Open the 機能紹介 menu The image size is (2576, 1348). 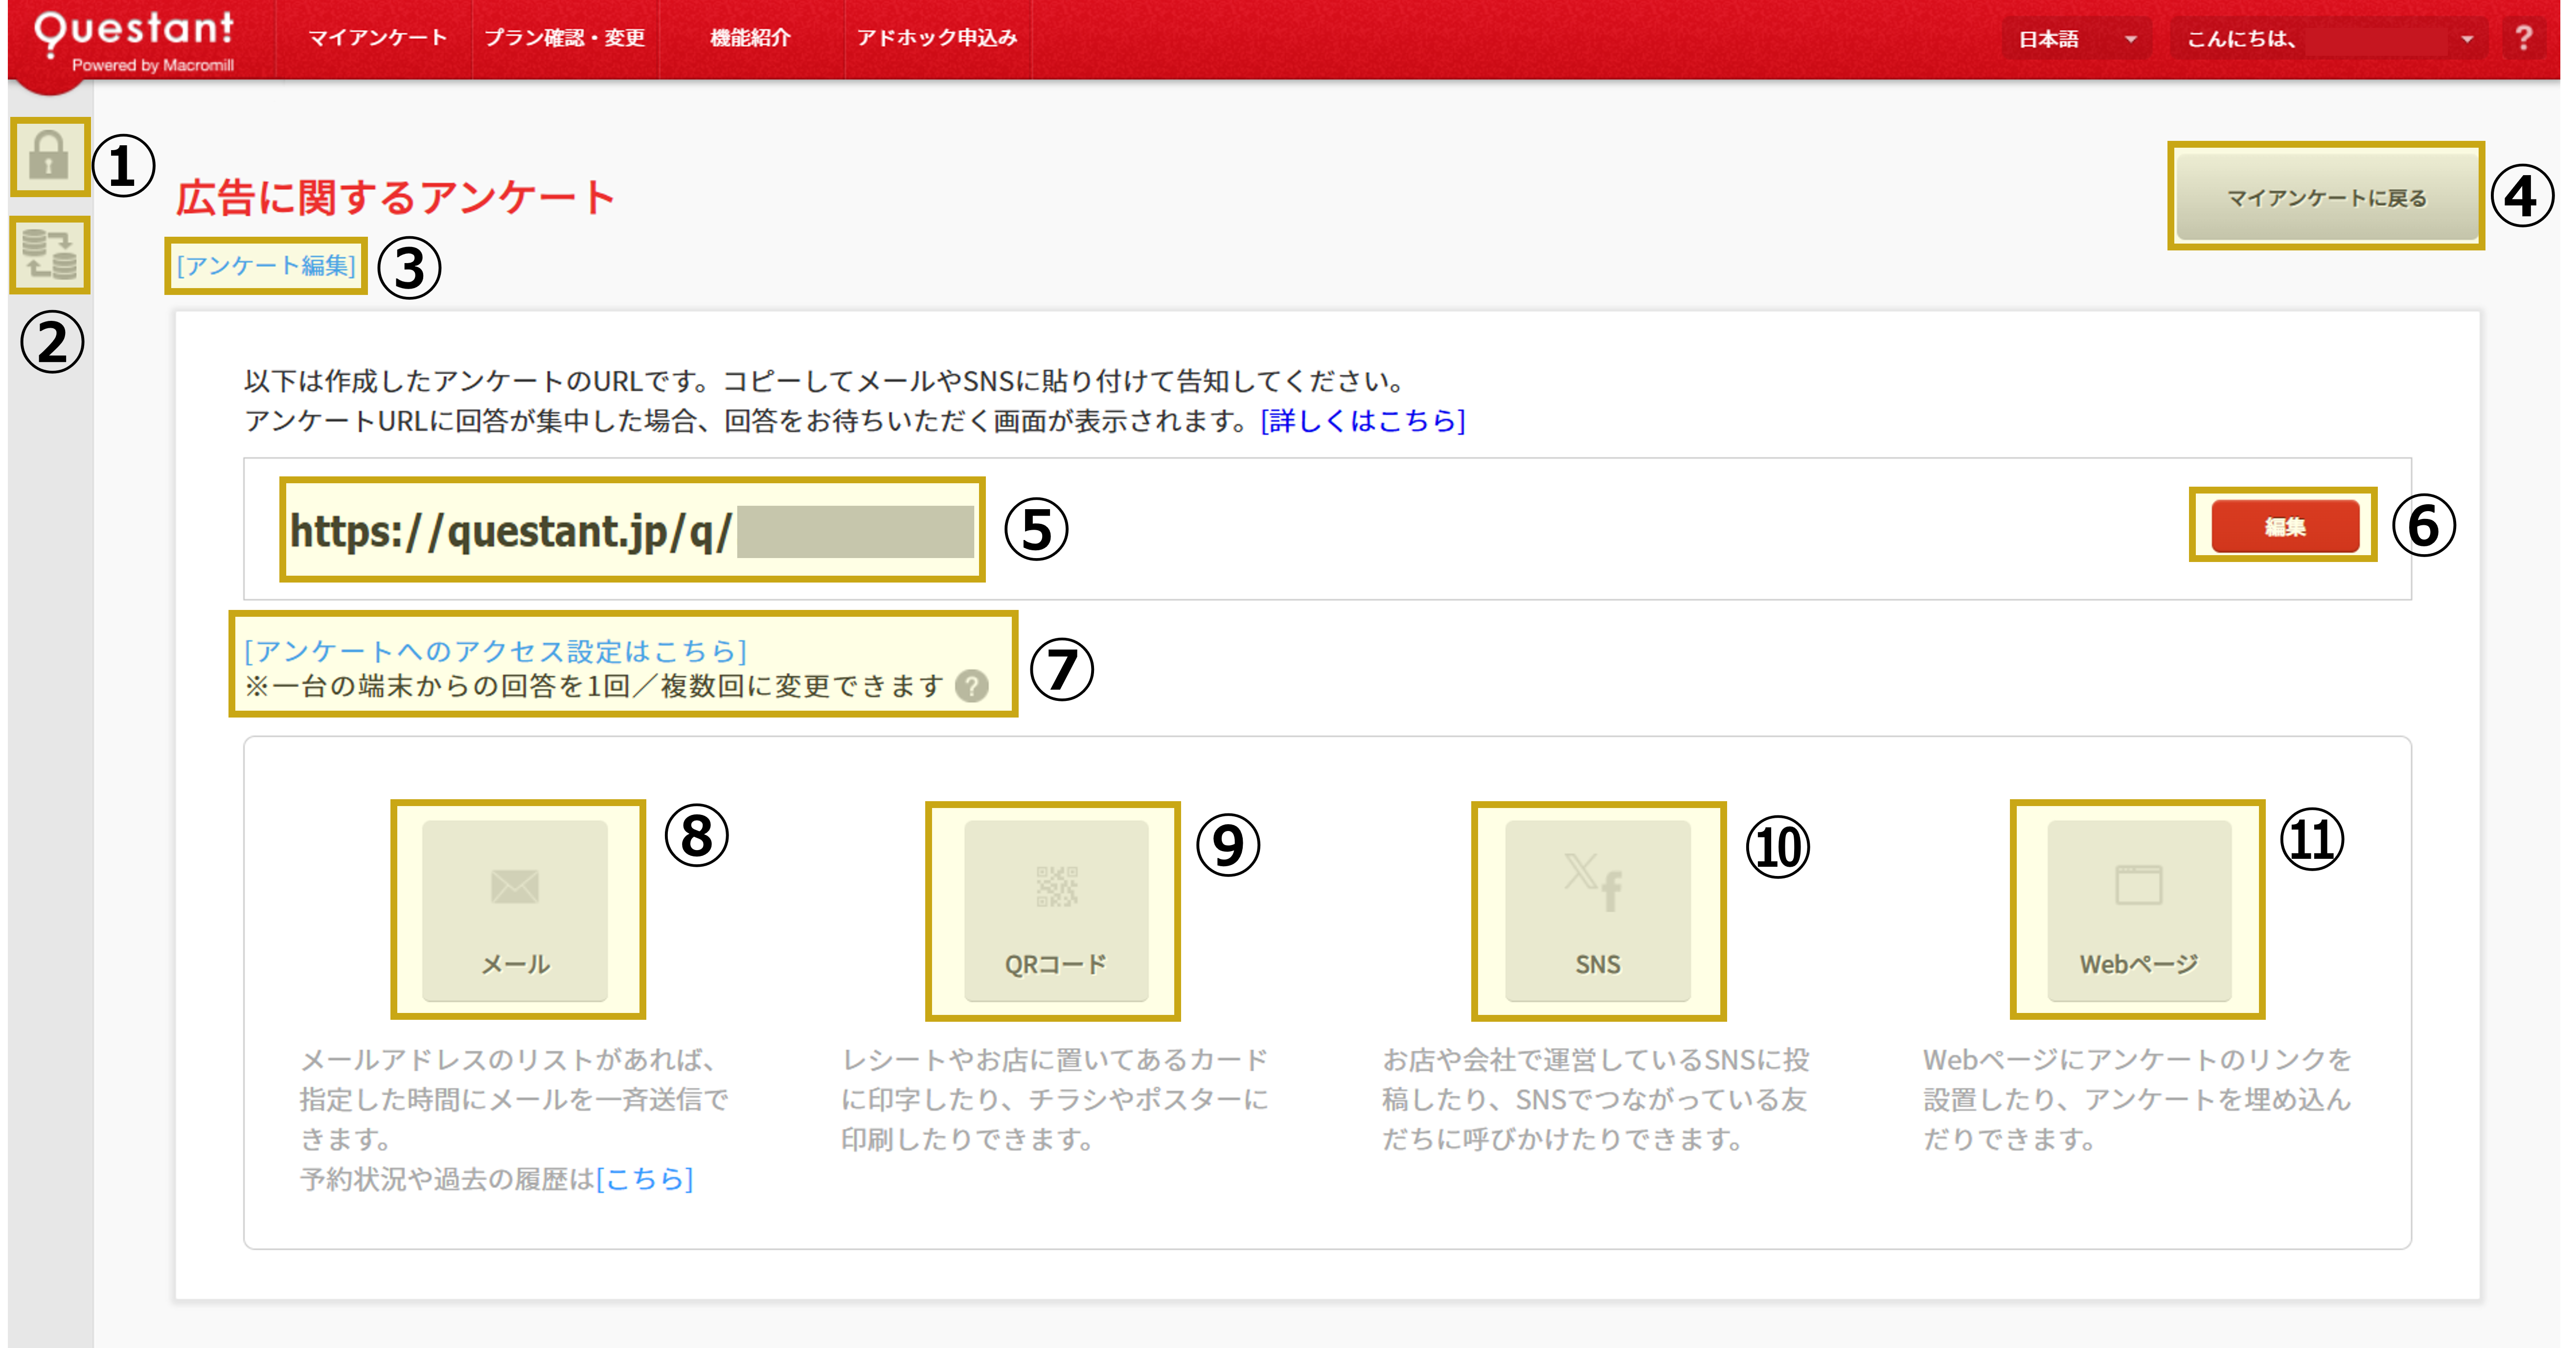pos(751,38)
